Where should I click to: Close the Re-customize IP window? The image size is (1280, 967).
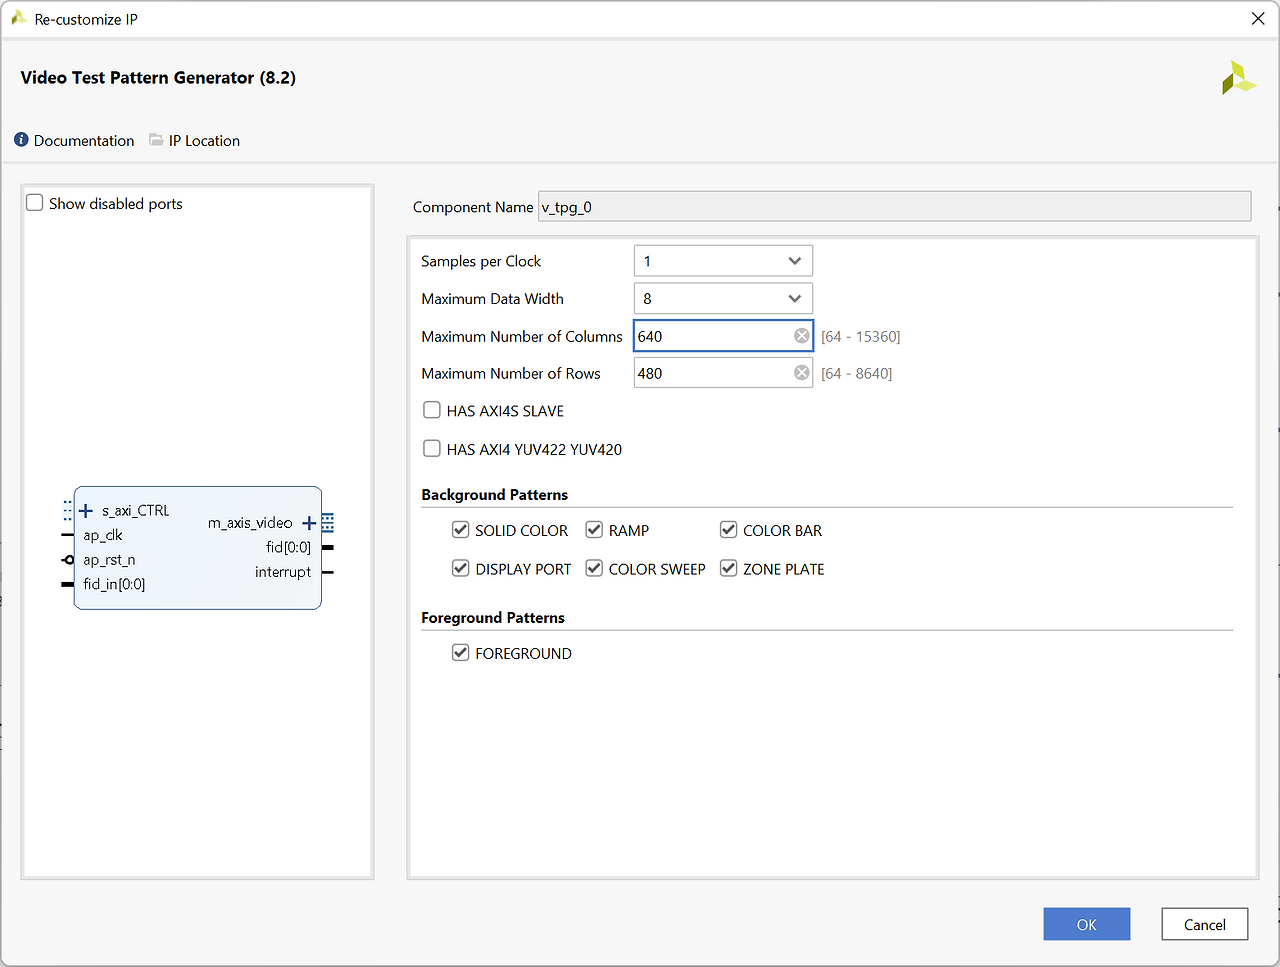(x=1258, y=19)
